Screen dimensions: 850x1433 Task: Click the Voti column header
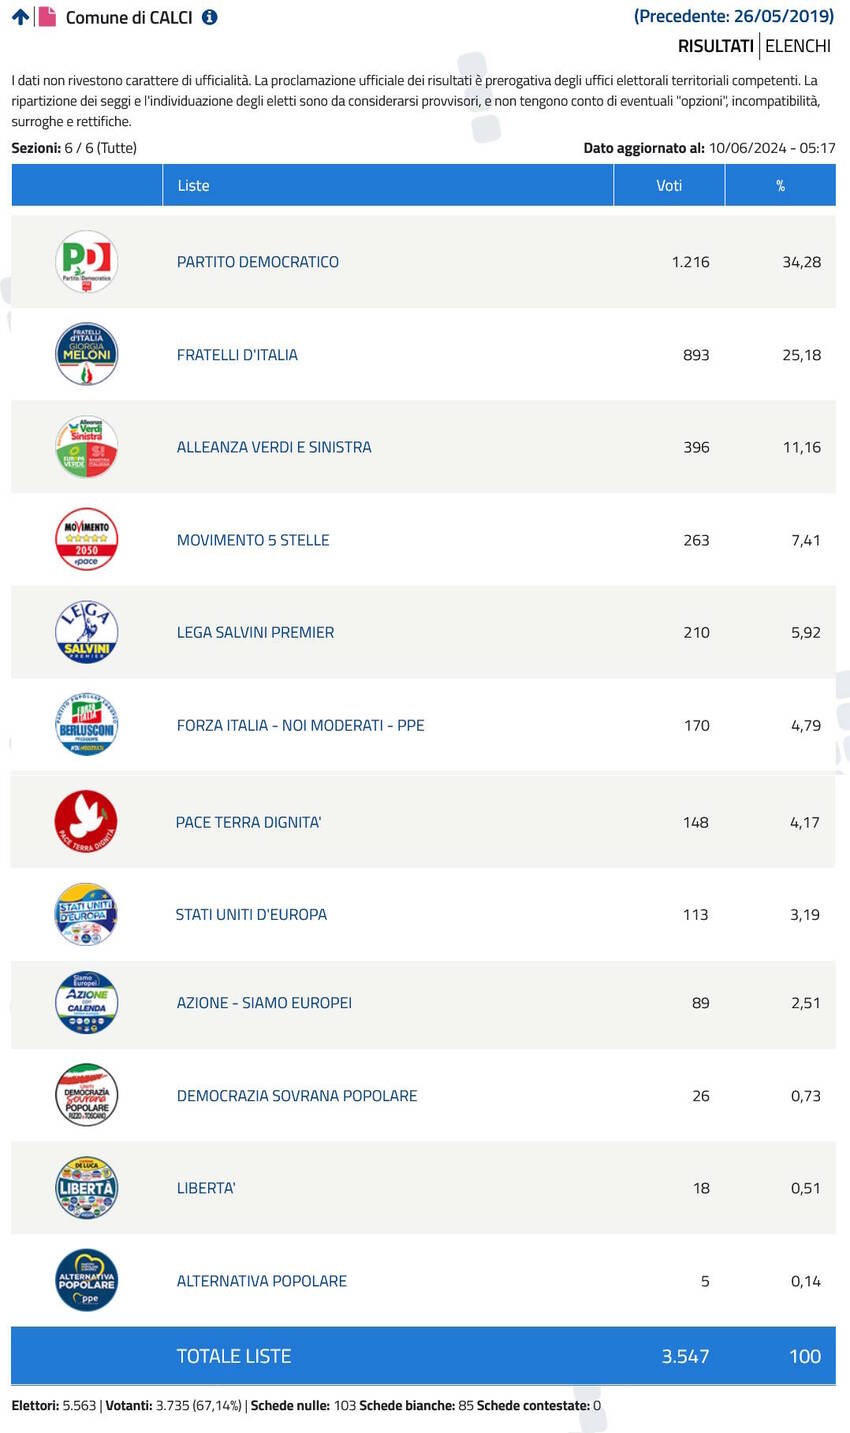pos(669,186)
